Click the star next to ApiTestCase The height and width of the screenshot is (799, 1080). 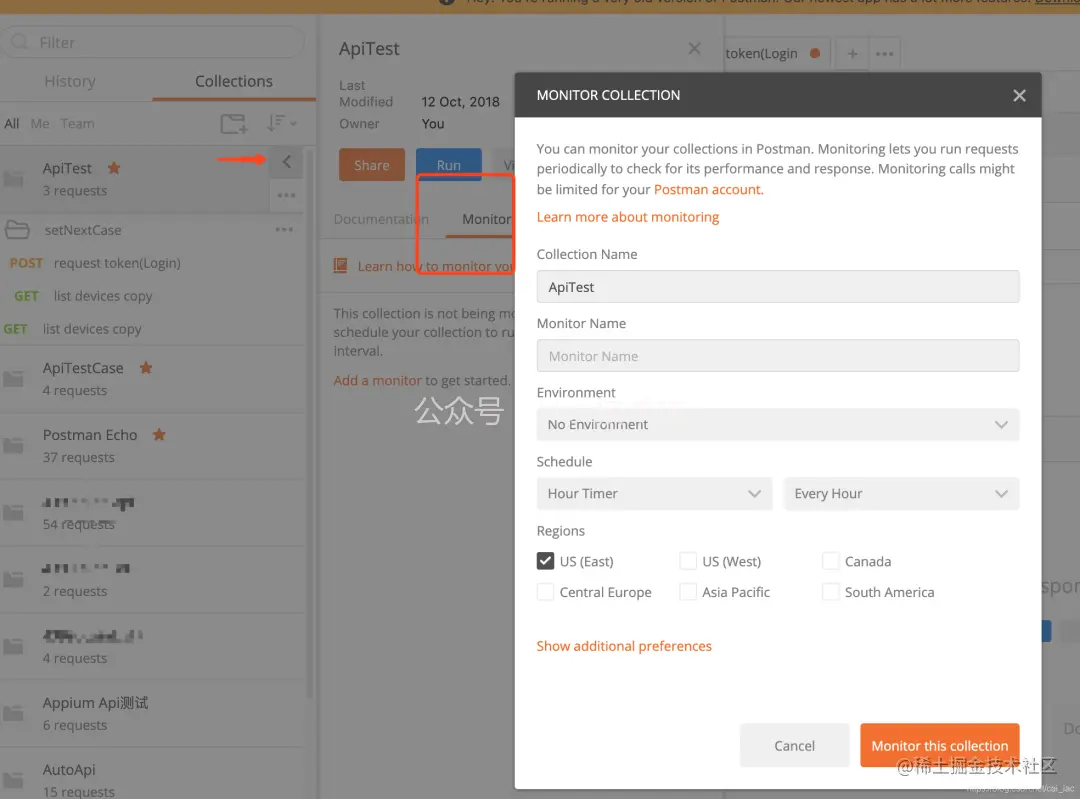145,368
